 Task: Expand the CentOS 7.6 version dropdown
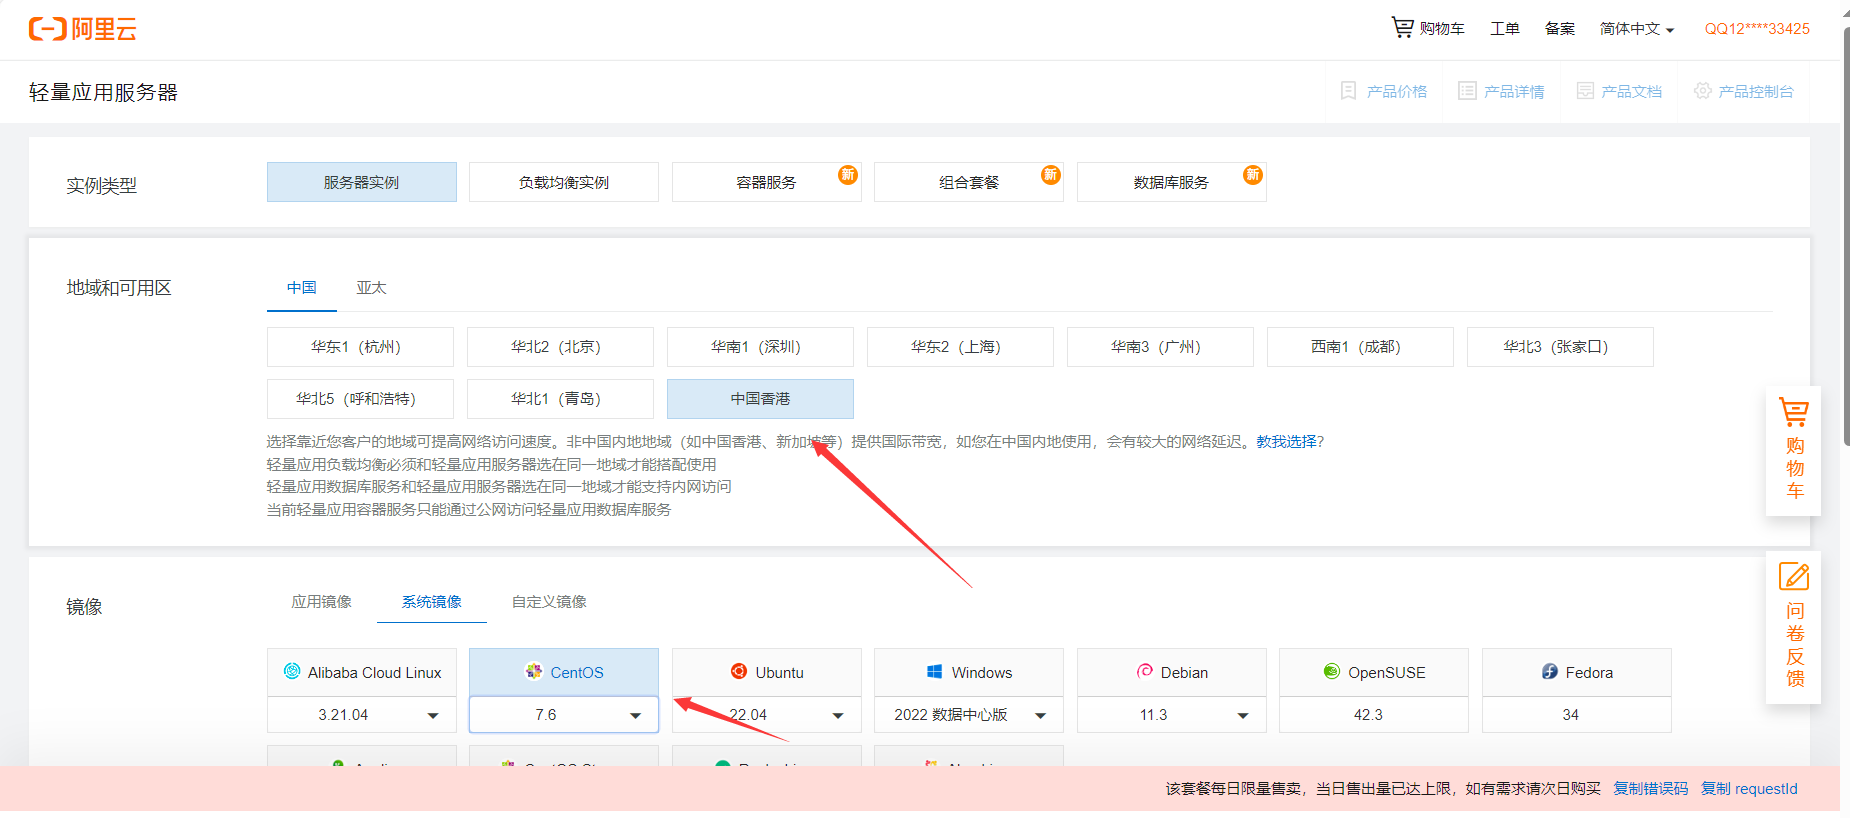pos(635,715)
